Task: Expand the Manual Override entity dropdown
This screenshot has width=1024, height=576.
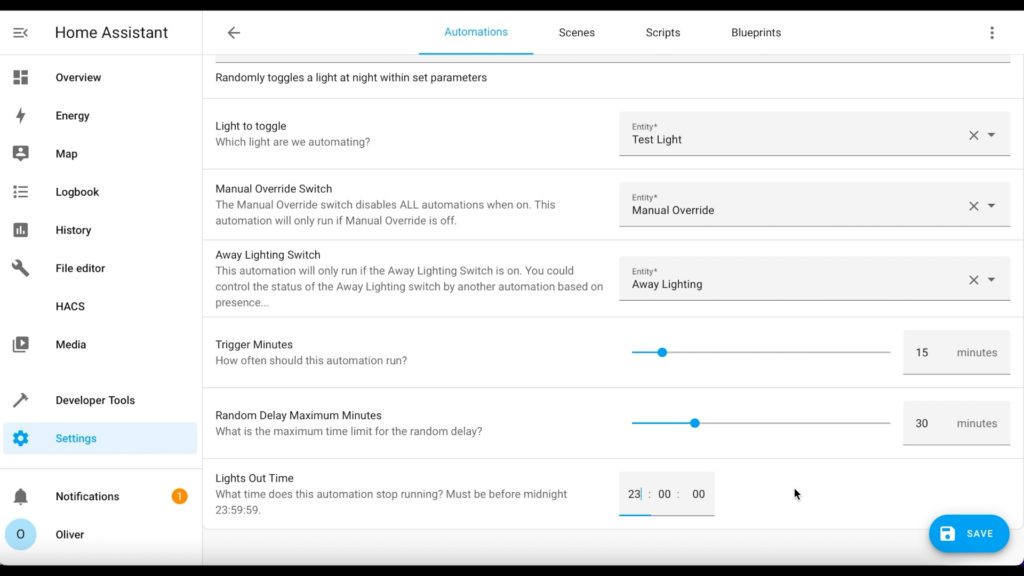Action: pos(991,206)
